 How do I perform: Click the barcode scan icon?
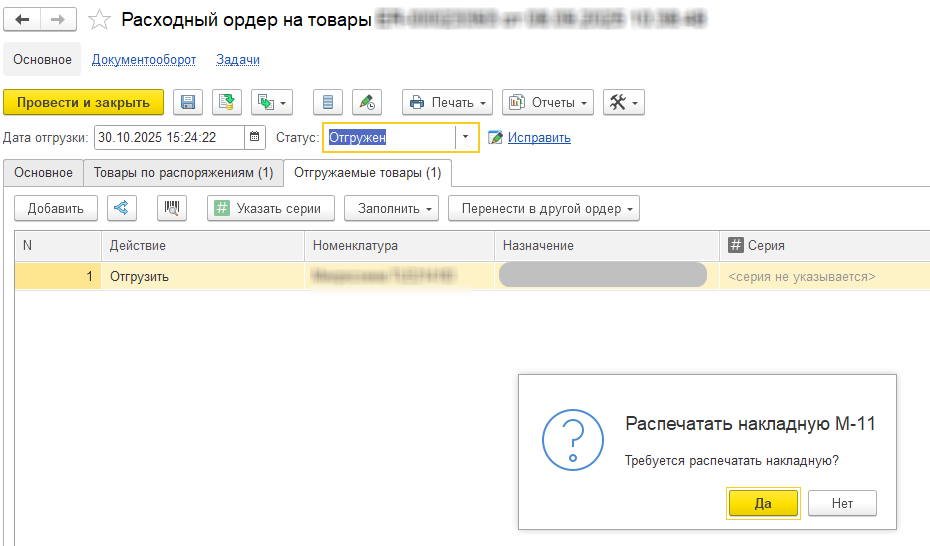173,208
